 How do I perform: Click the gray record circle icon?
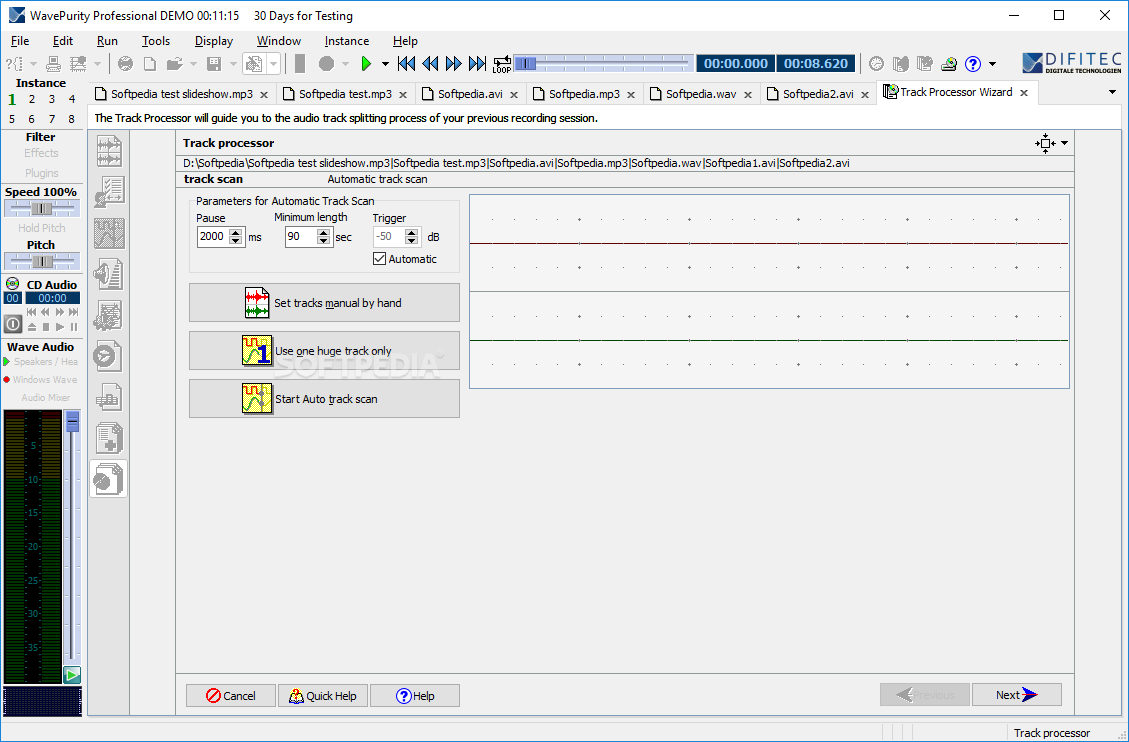[326, 64]
